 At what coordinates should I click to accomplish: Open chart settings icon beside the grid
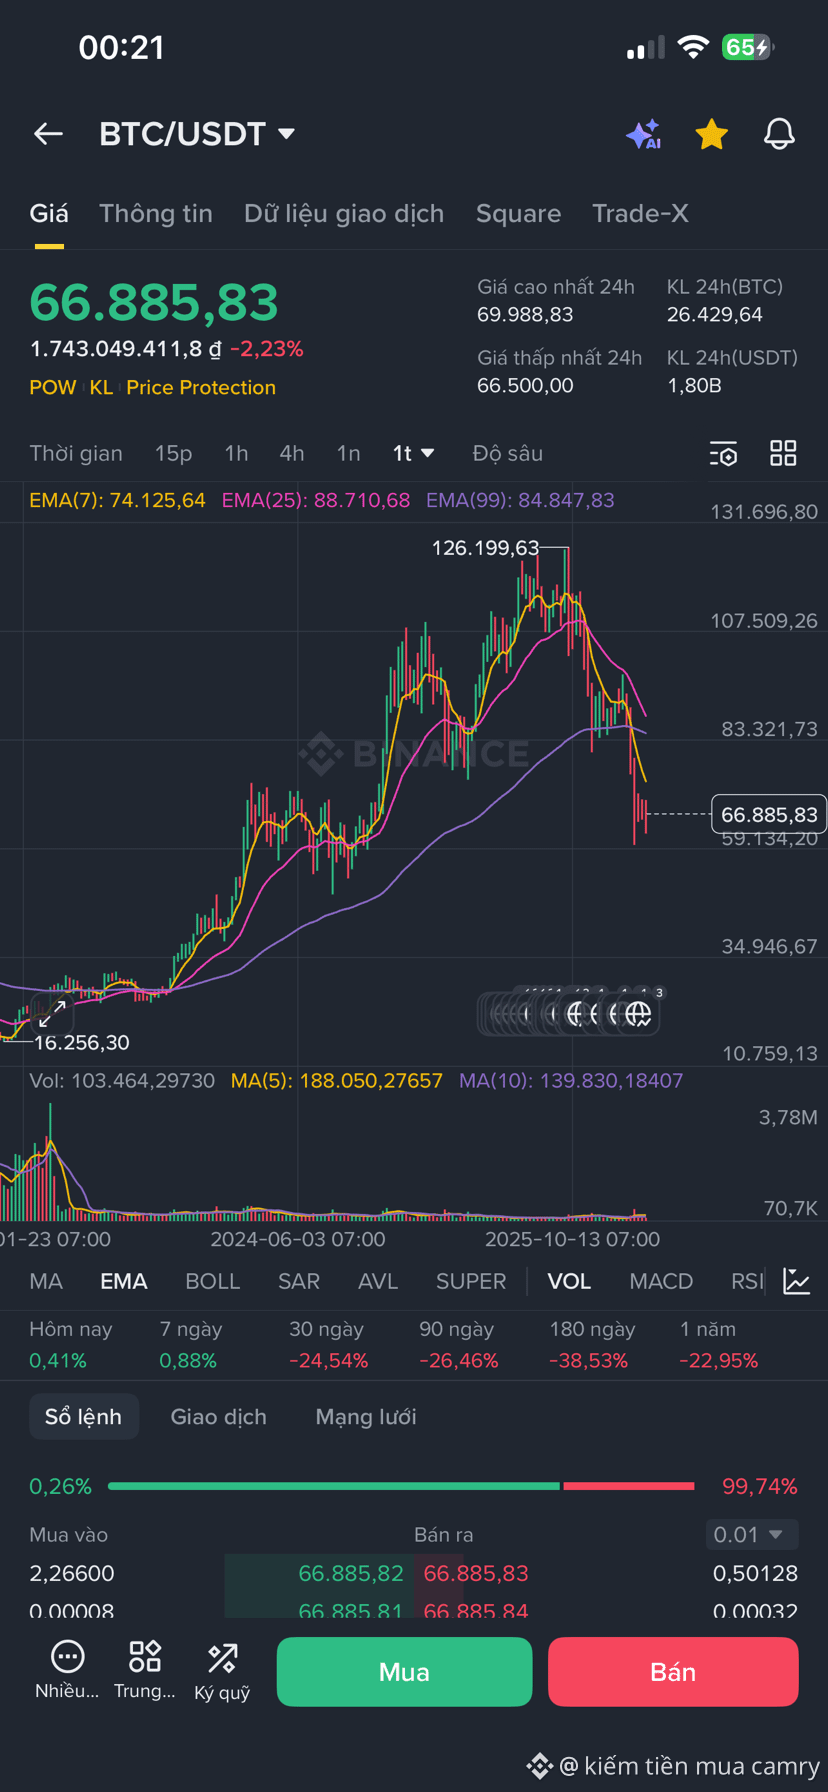point(723,454)
